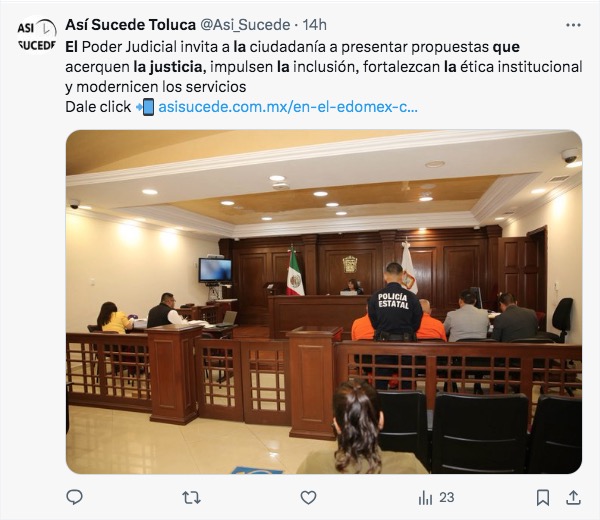600x520 pixels.
Task: Click the tweet text about Poder Judicial
Action: (x=324, y=67)
